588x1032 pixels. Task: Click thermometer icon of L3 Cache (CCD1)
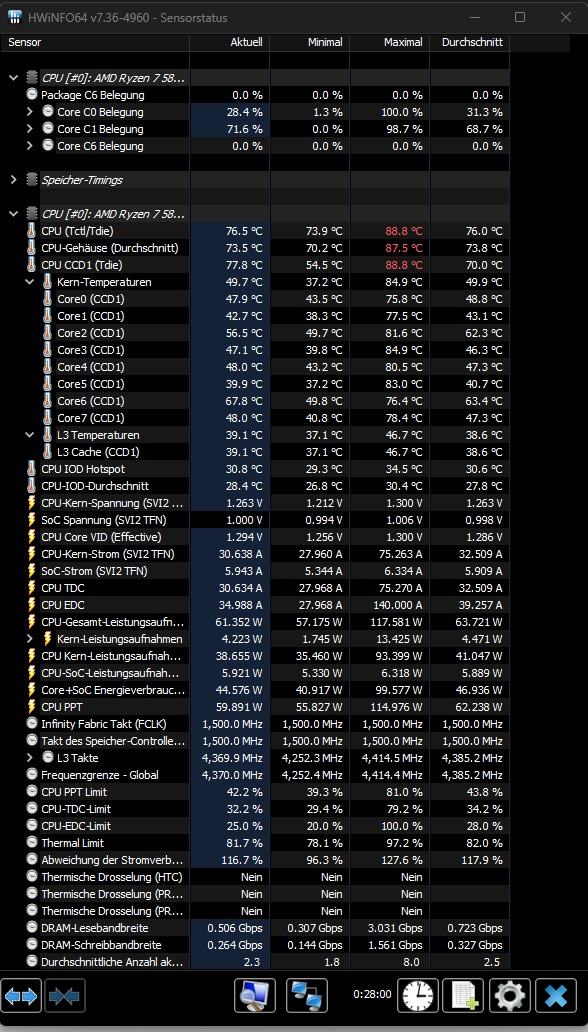pyautogui.click(x=47, y=452)
